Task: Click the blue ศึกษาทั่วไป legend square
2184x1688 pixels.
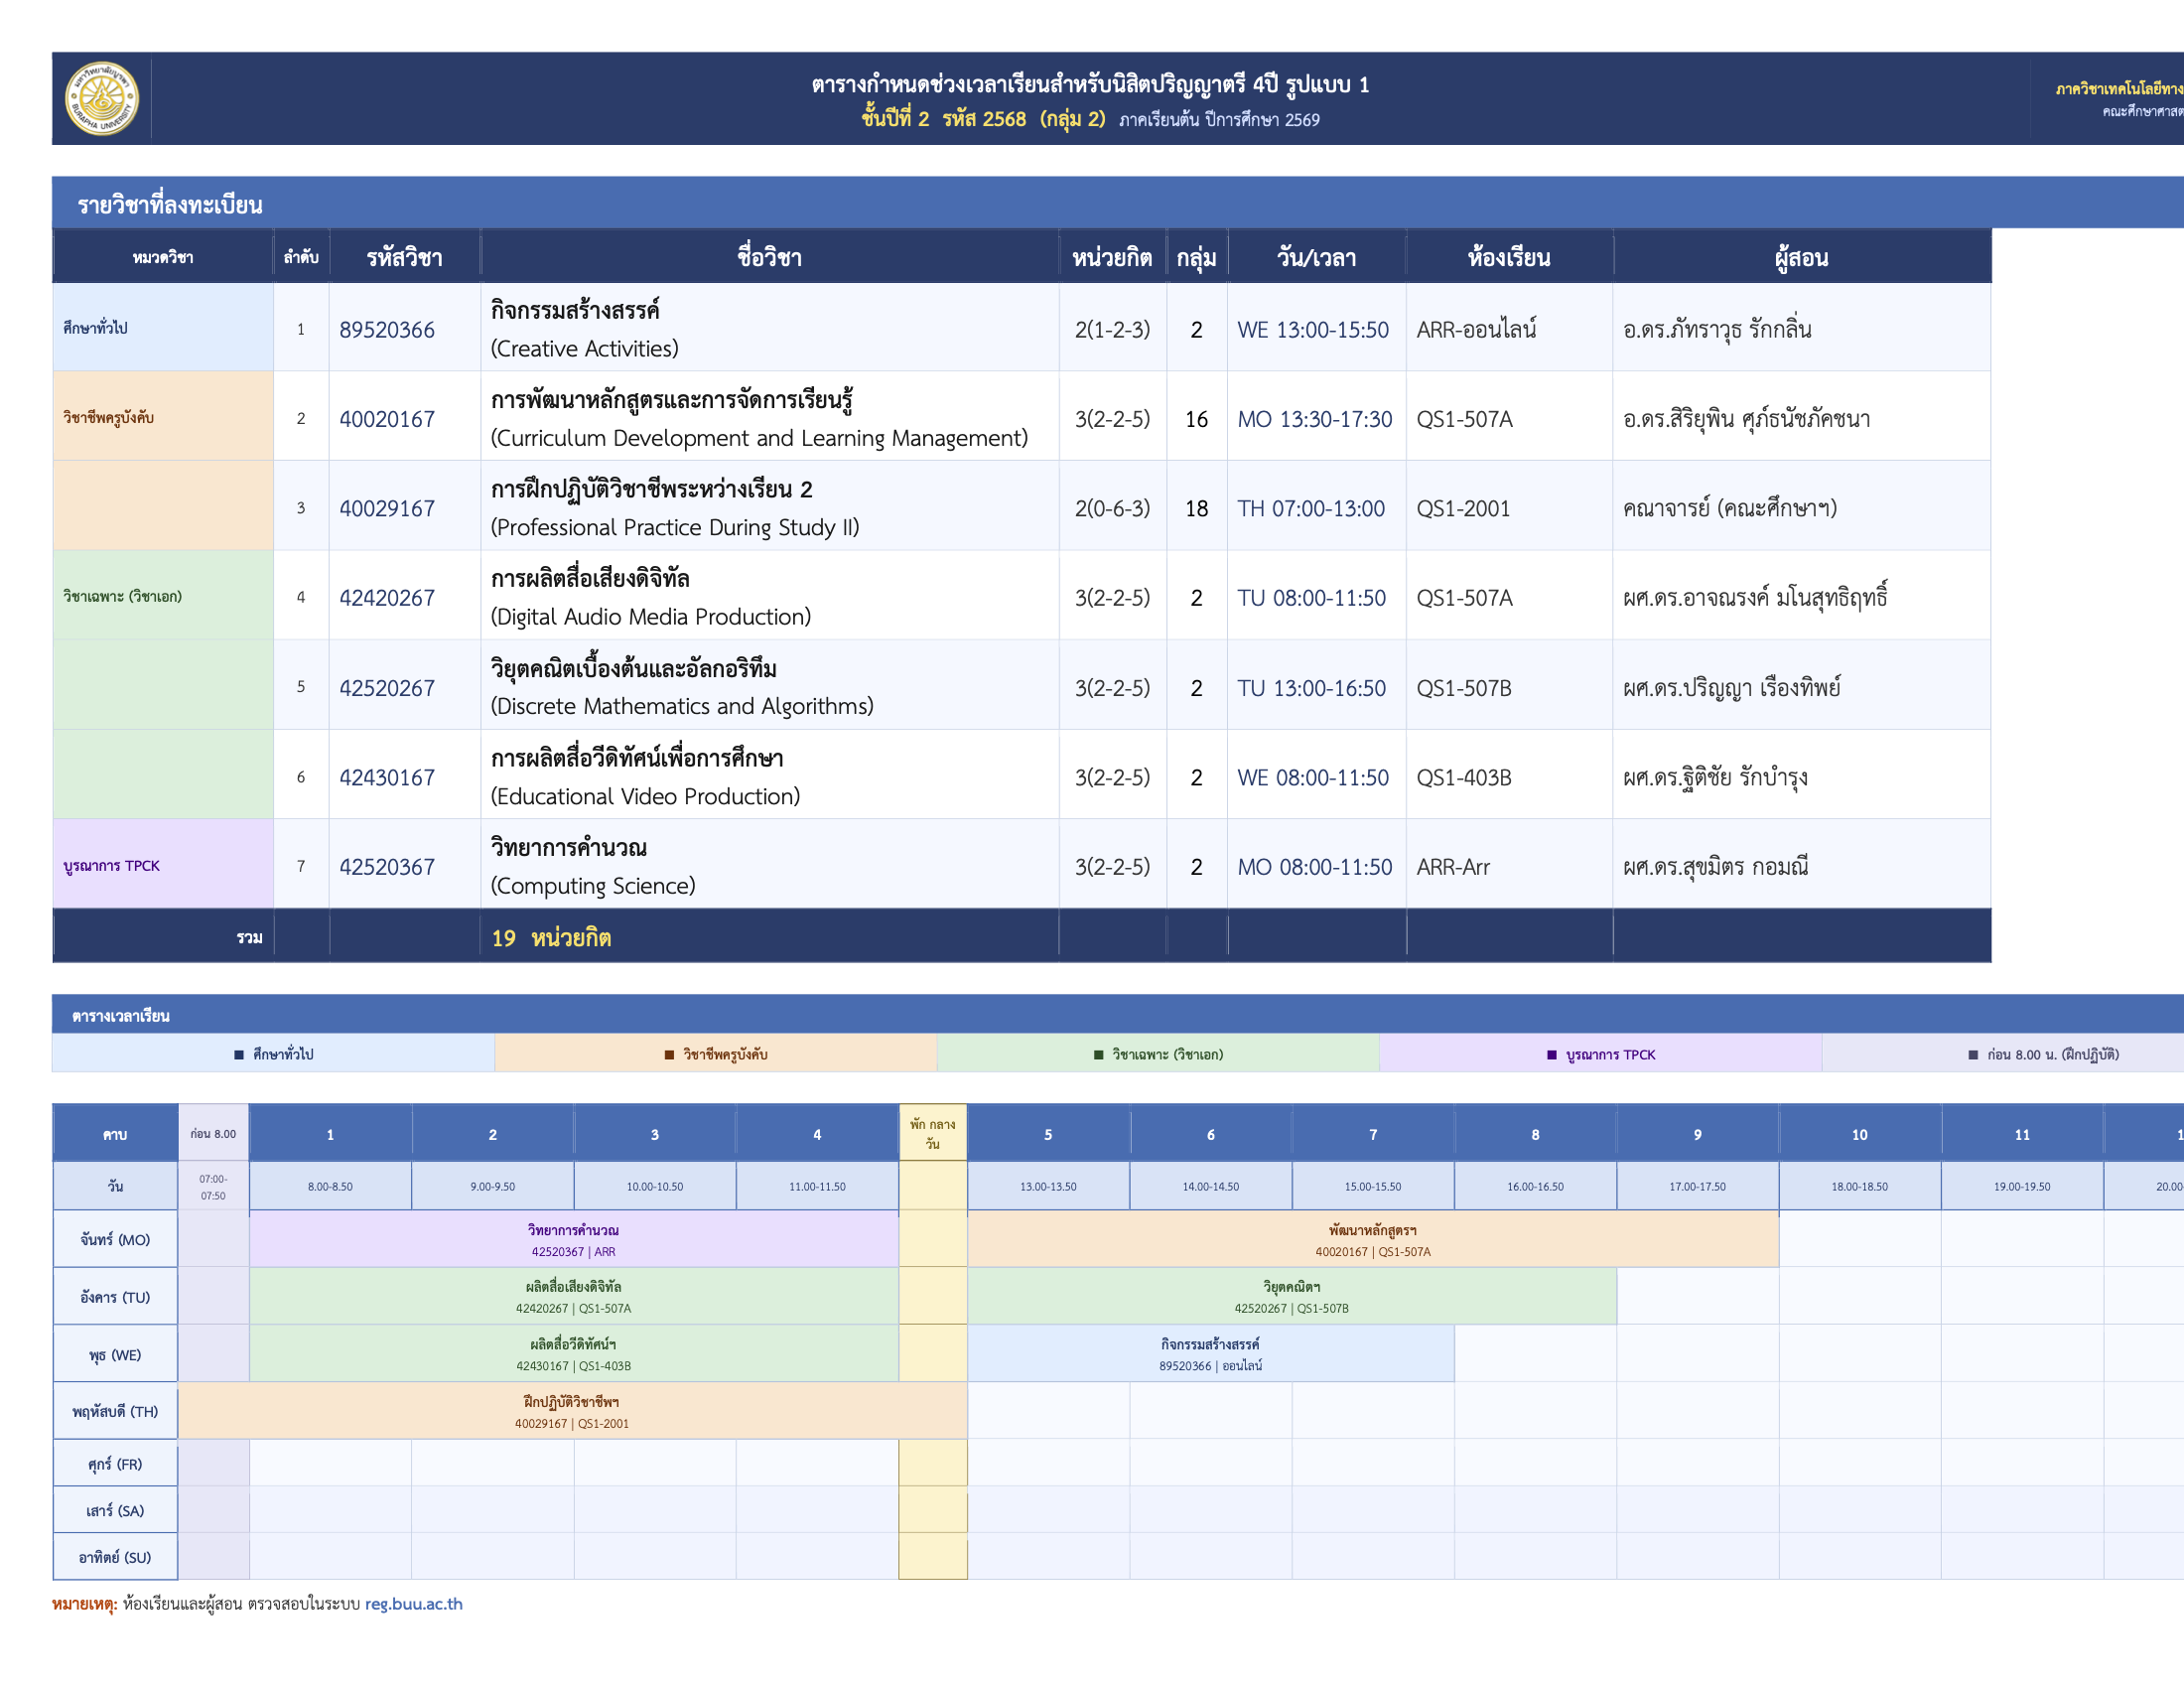Action: (x=239, y=1055)
